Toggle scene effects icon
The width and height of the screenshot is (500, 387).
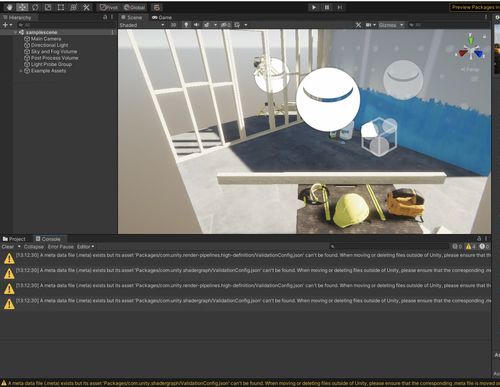207,25
